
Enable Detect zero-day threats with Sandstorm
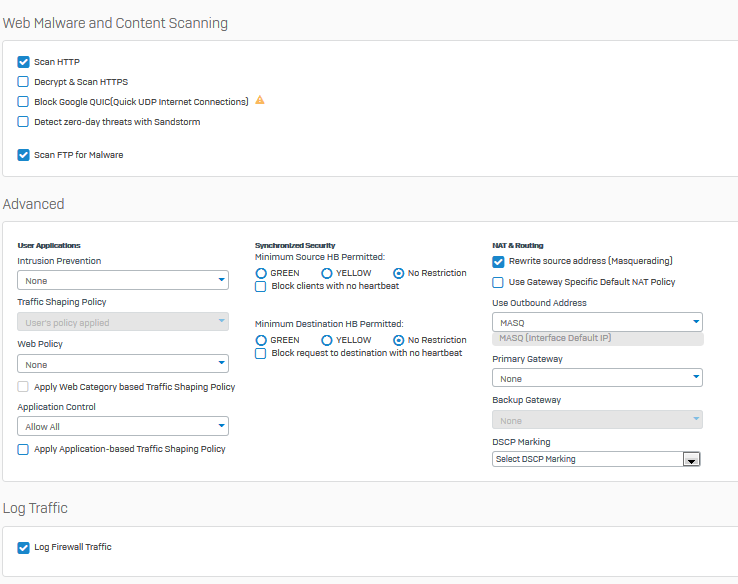24,122
